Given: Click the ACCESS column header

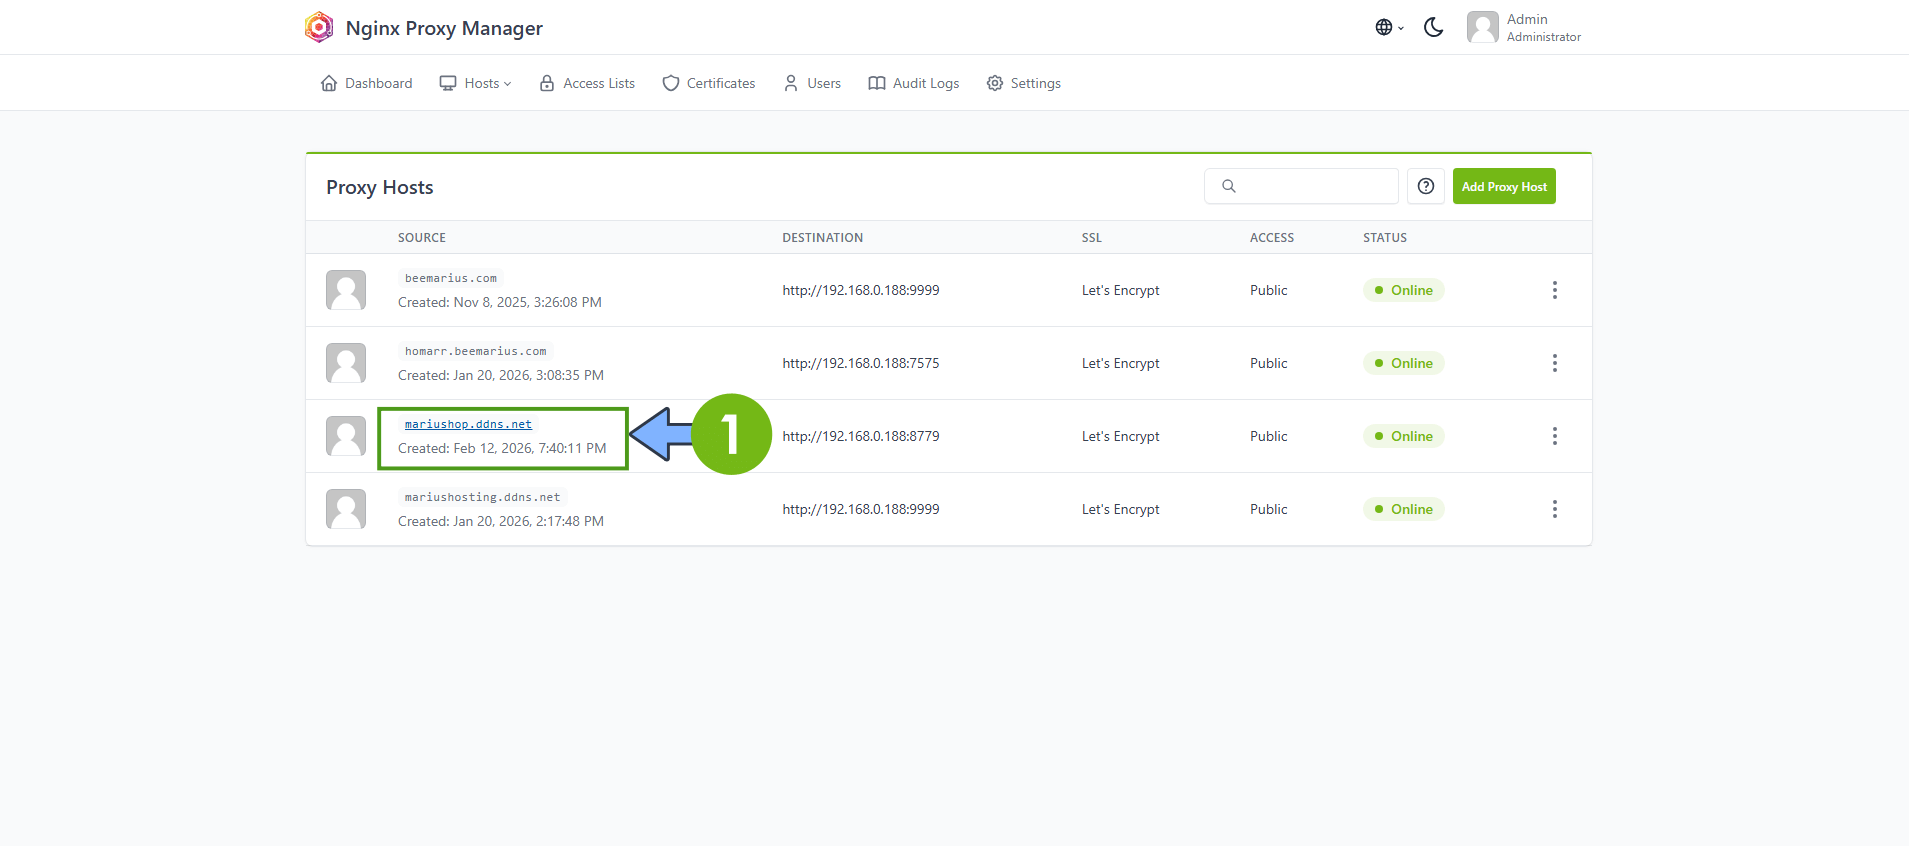Looking at the screenshot, I should coord(1272,238).
